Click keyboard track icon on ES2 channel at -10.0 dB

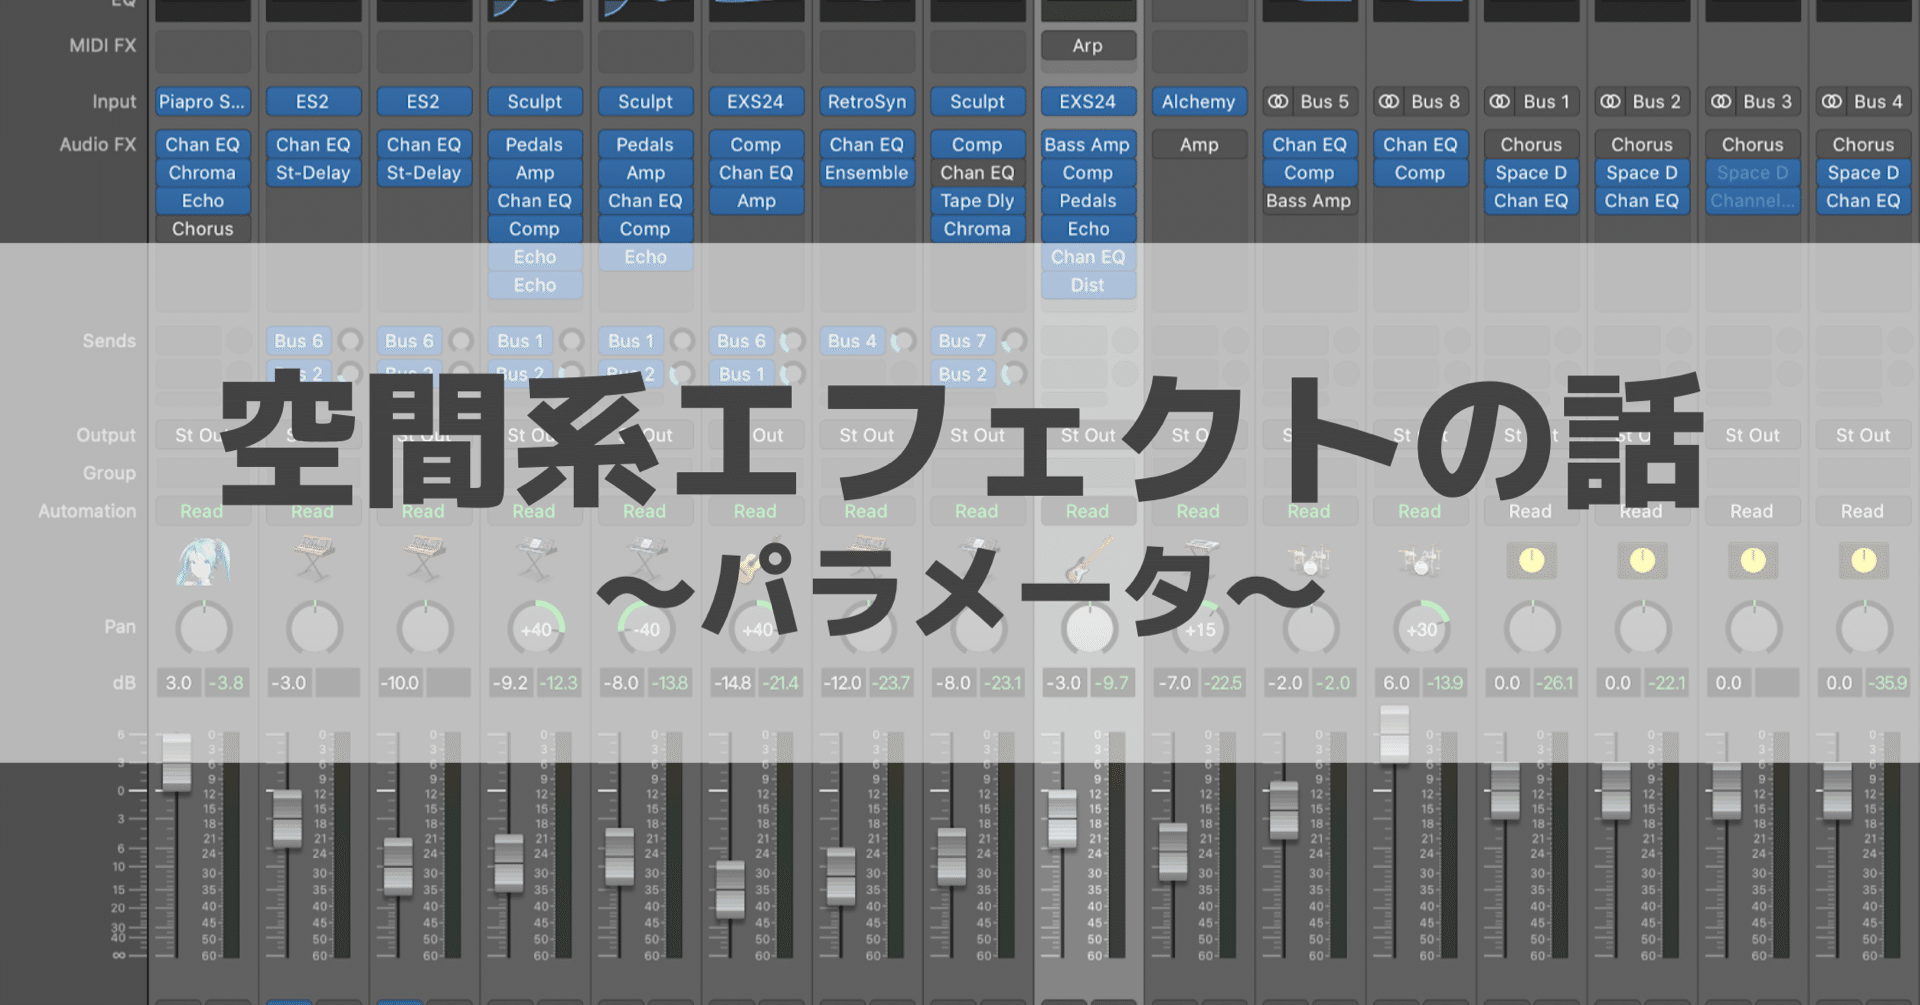[x=424, y=559]
